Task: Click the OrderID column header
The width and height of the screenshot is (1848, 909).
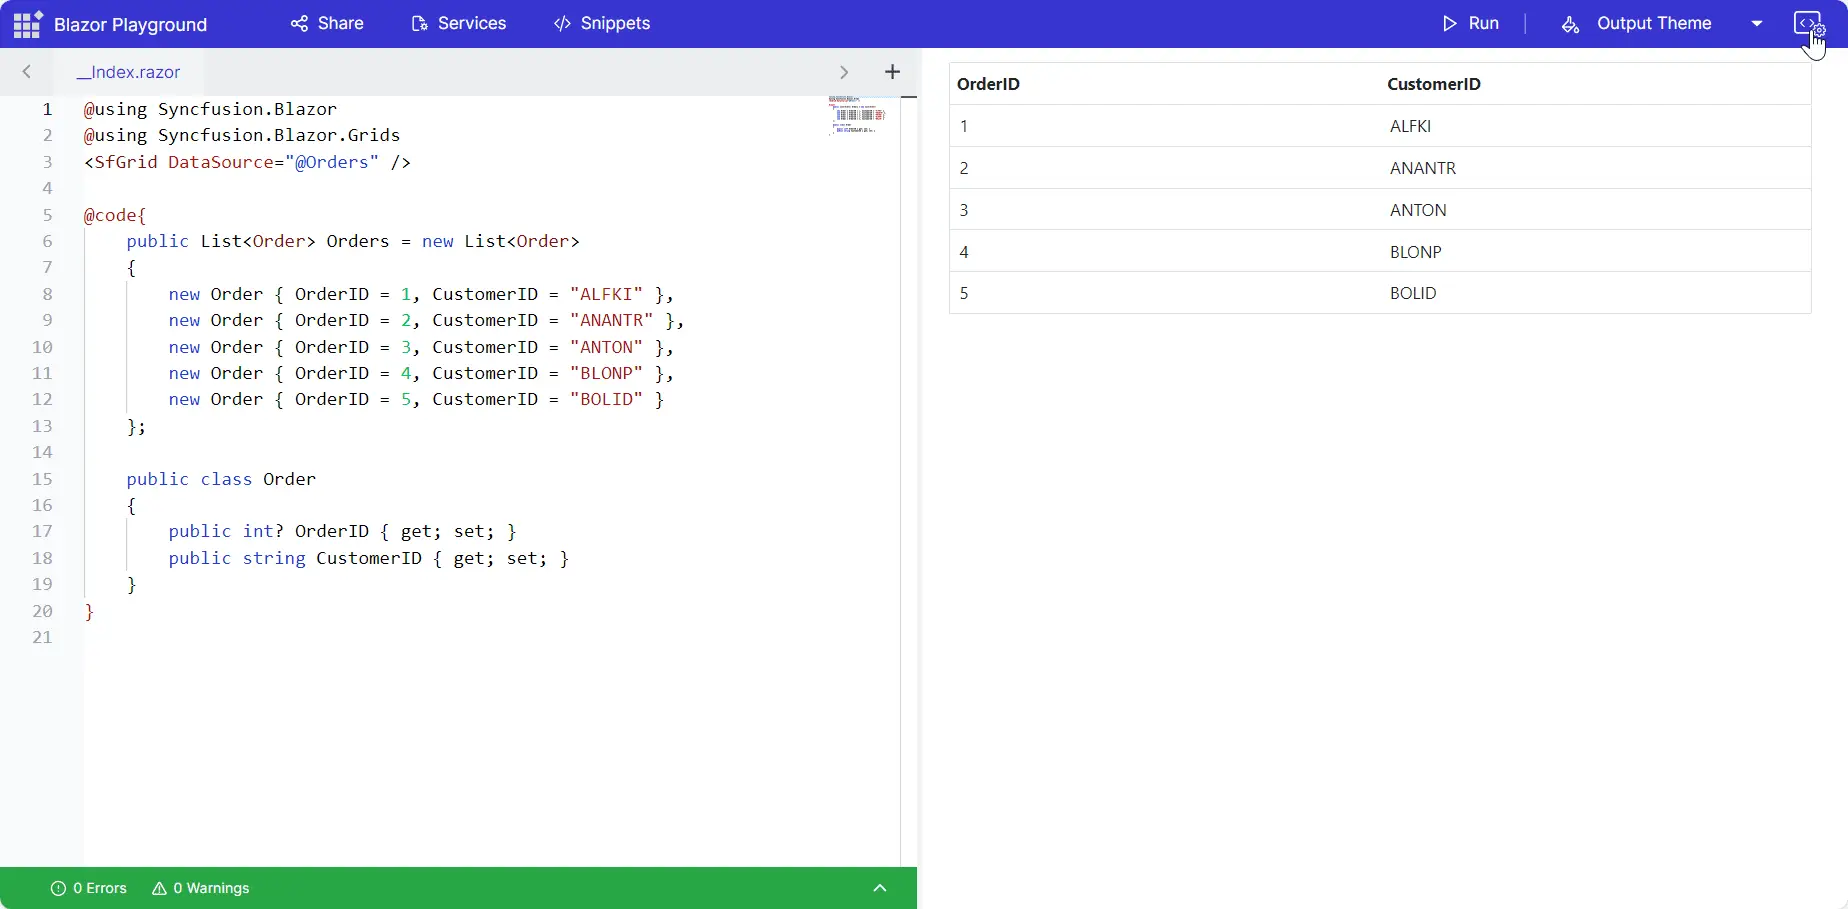Action: point(988,84)
